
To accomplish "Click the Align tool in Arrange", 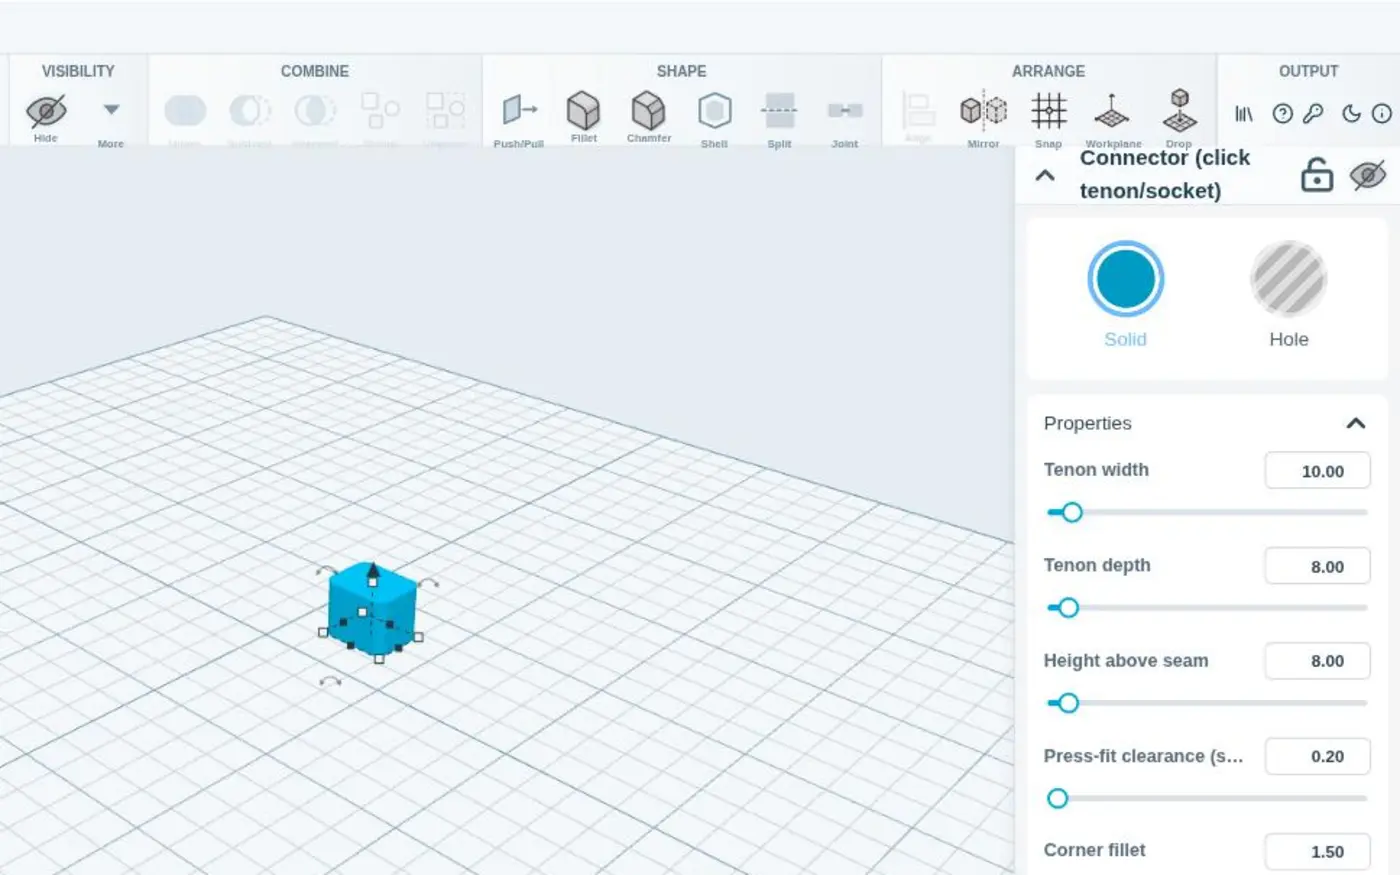I will pos(918,117).
